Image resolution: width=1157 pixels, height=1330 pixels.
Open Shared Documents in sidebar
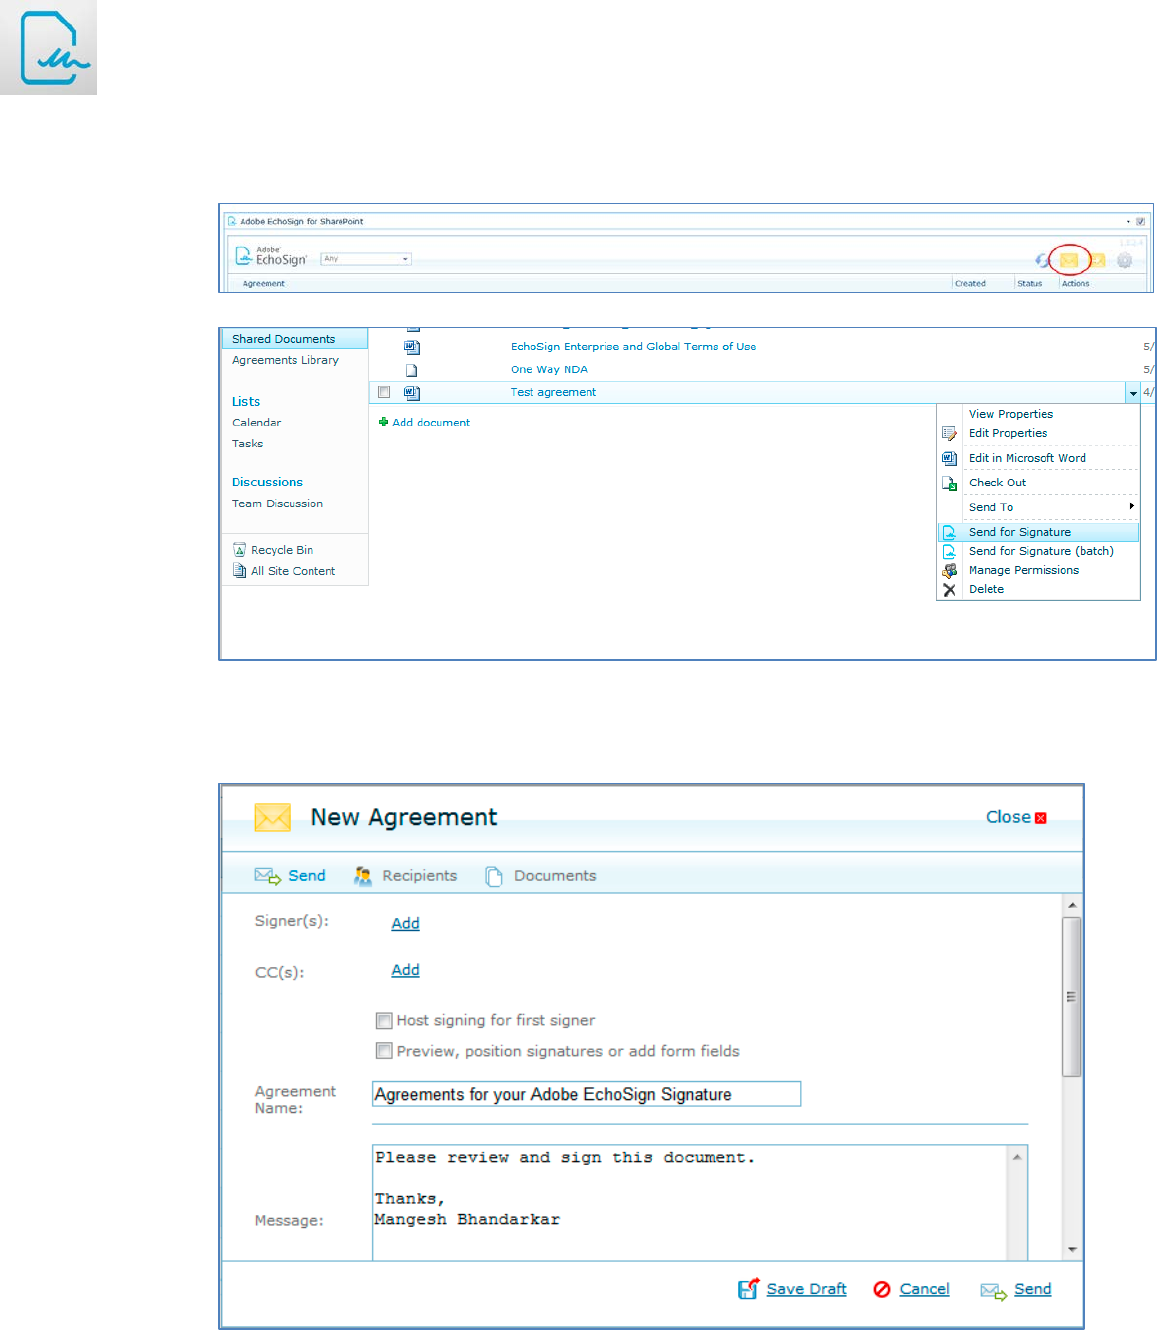284,339
